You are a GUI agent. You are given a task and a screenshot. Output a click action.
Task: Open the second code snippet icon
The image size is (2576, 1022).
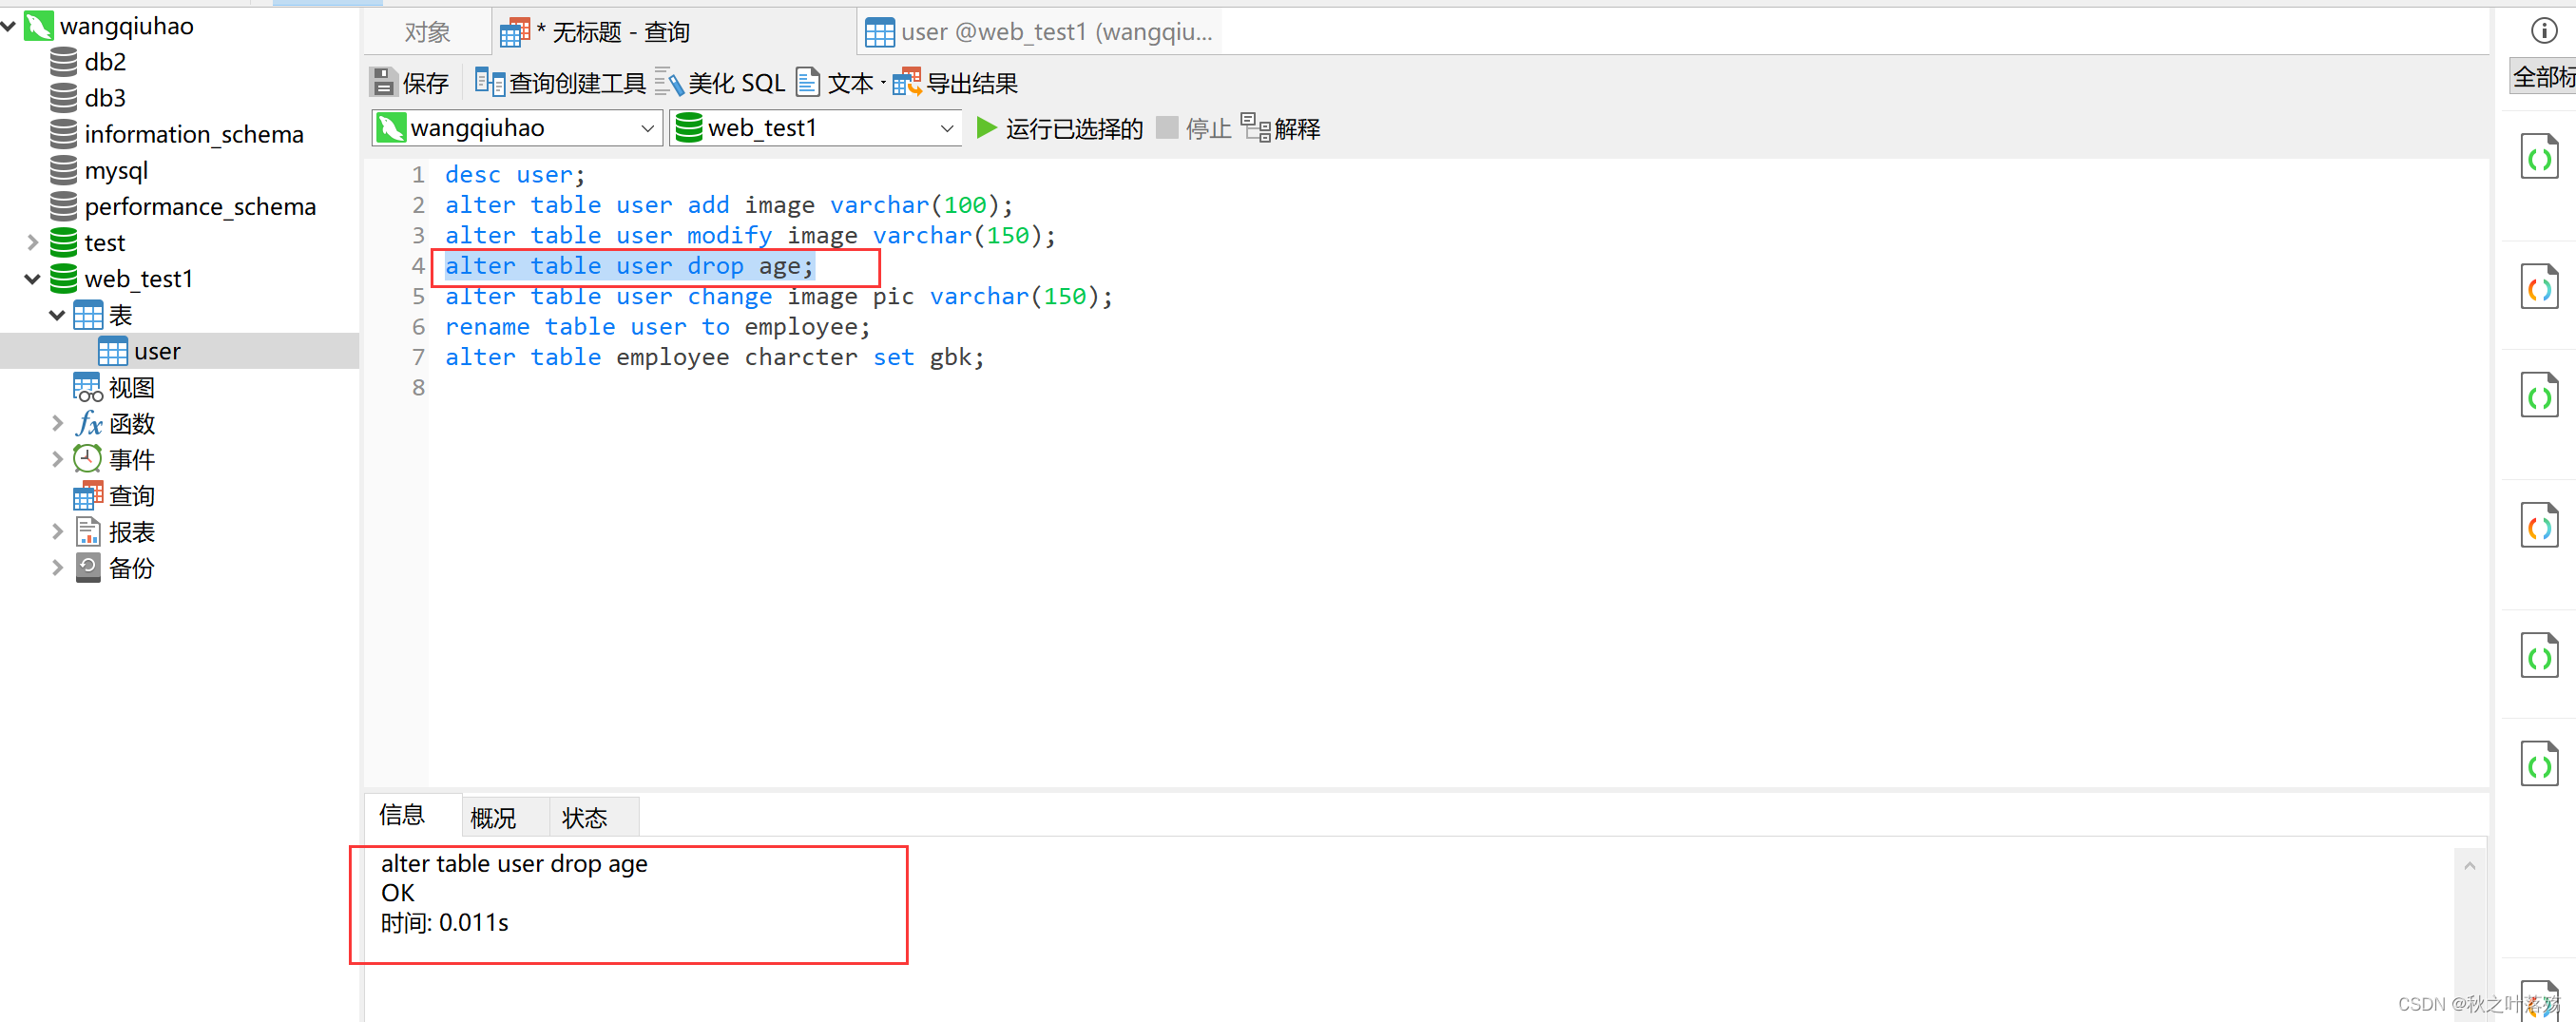(x=2539, y=288)
